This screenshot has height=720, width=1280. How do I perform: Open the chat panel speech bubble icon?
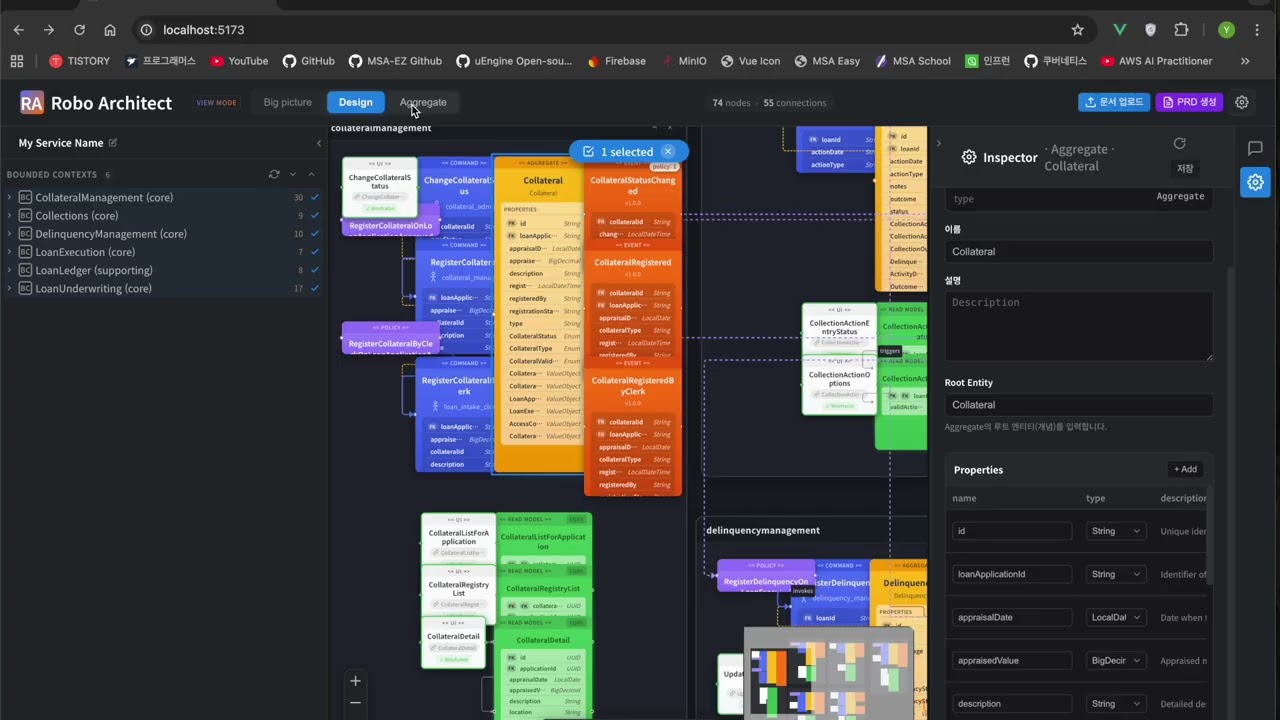point(1255,149)
